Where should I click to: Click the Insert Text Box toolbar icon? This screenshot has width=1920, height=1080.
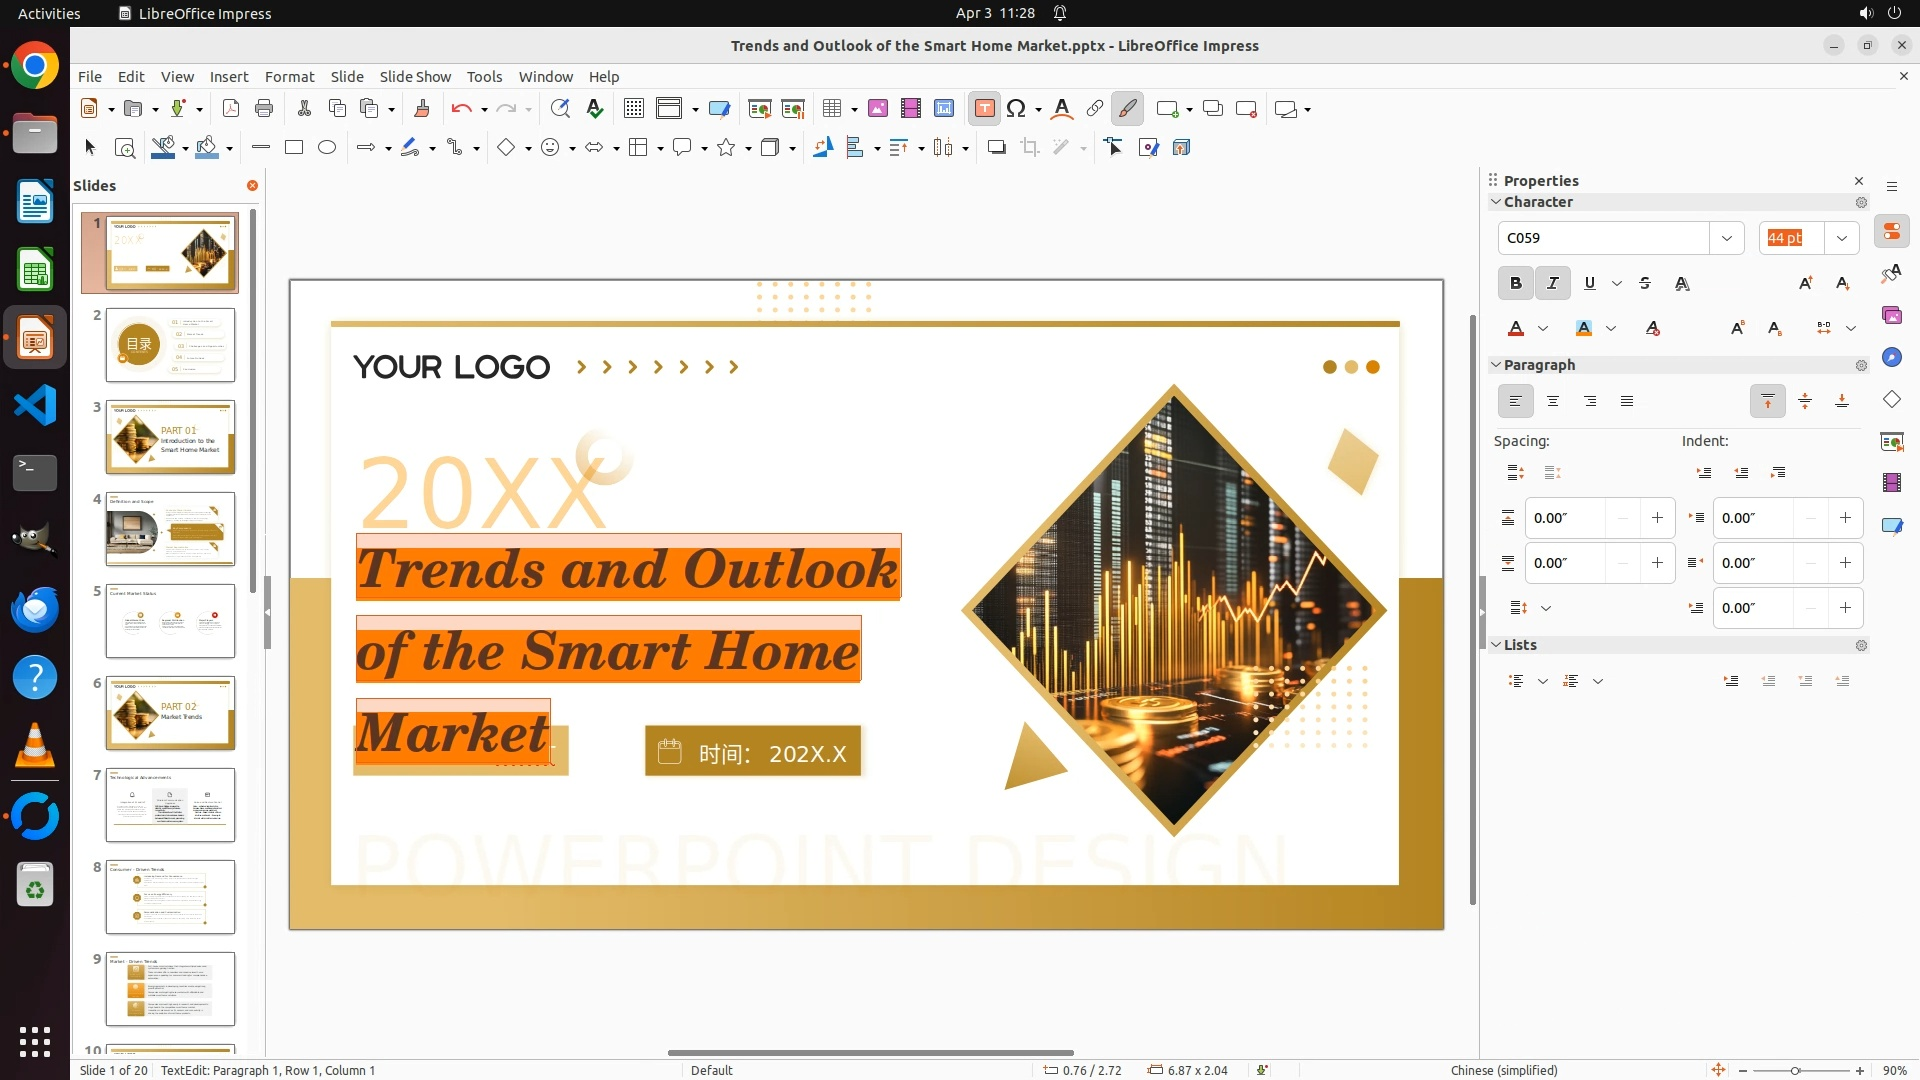[x=984, y=109]
